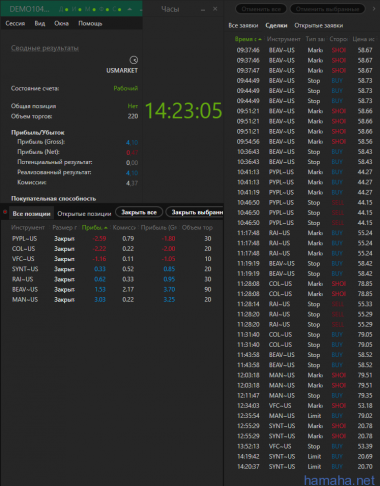
Task: Click the red dot beside Все позиции
Action: pos(5,212)
